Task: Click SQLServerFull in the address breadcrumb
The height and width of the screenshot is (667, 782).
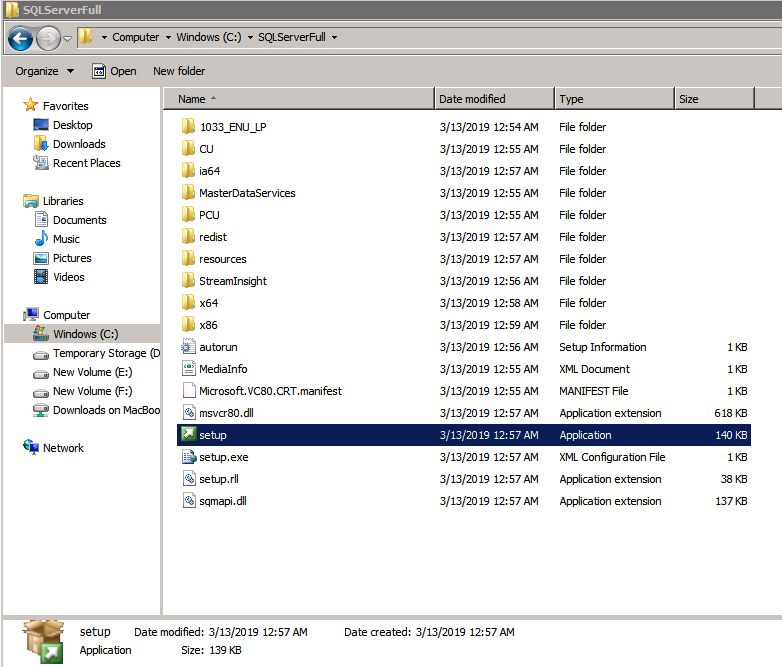Action: point(292,37)
